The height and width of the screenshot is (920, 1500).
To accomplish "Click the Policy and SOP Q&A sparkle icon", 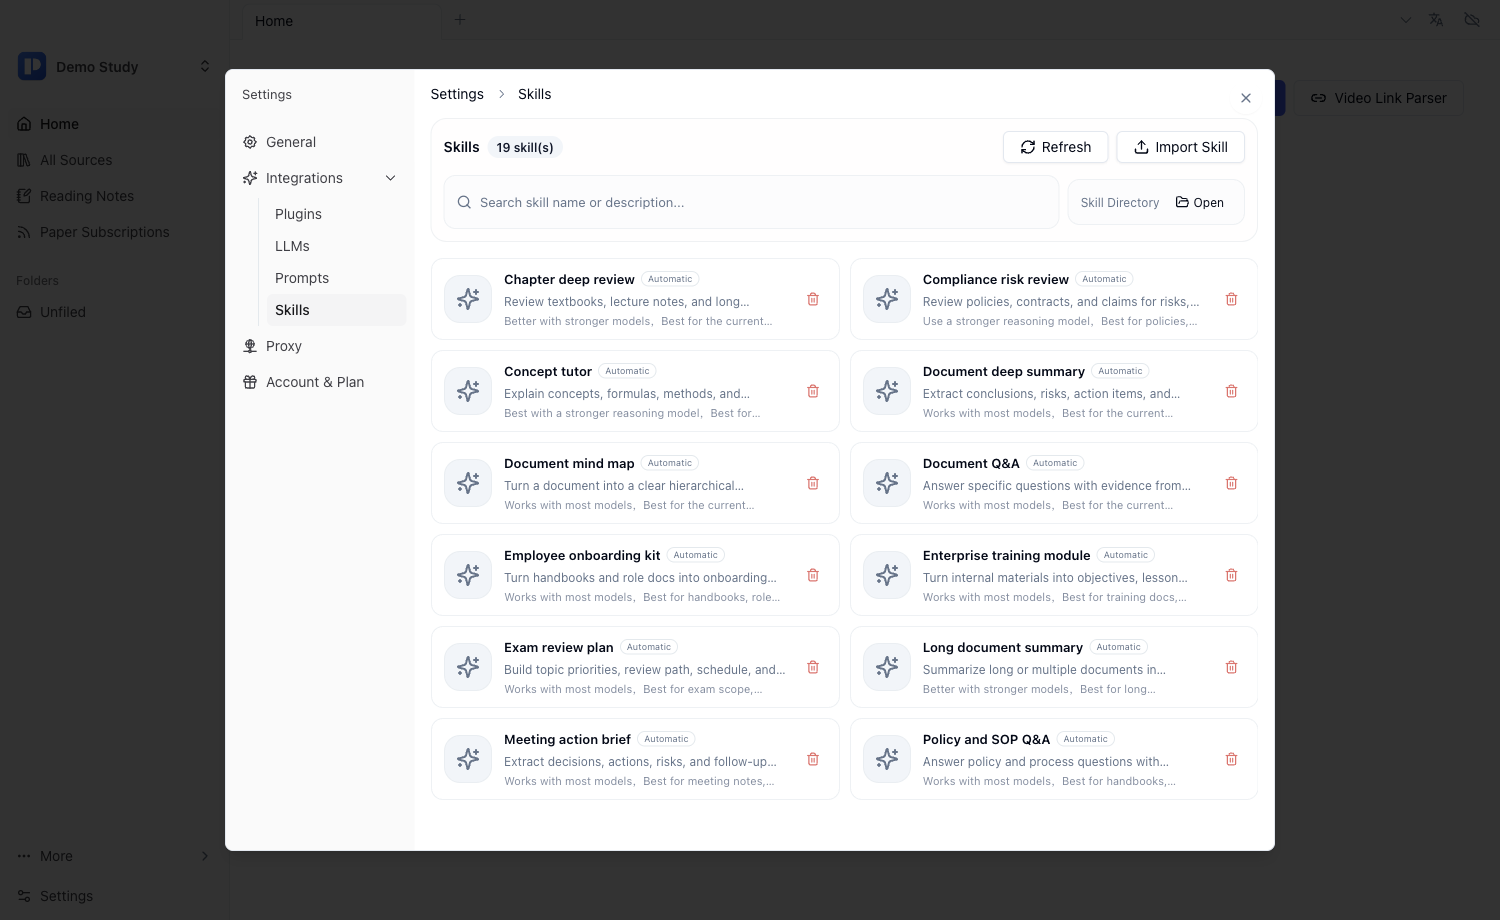I will (x=887, y=759).
